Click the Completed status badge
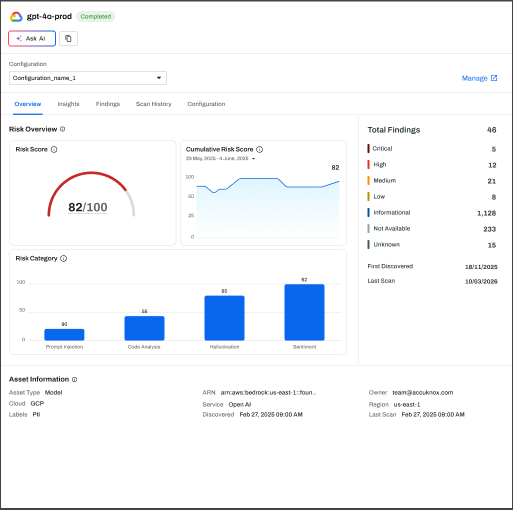 (96, 16)
